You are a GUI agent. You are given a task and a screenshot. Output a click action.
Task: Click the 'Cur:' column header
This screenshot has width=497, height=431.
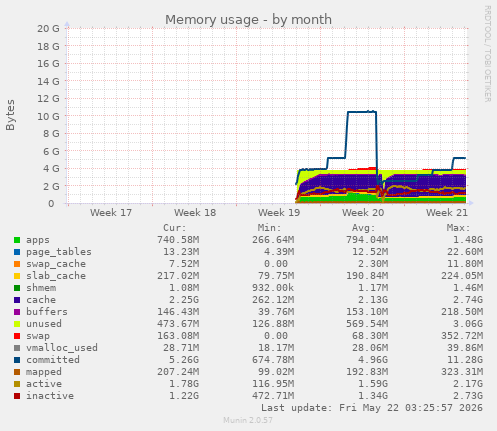175,228
